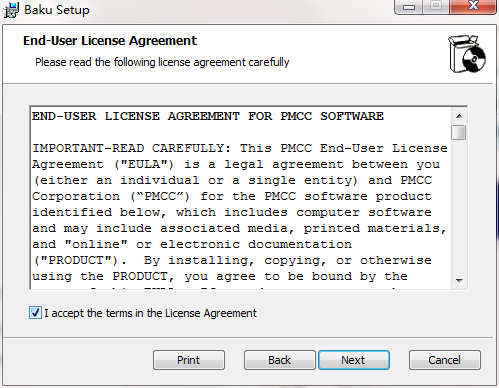Click the empty scrollbar track below the thumb

tap(459, 207)
